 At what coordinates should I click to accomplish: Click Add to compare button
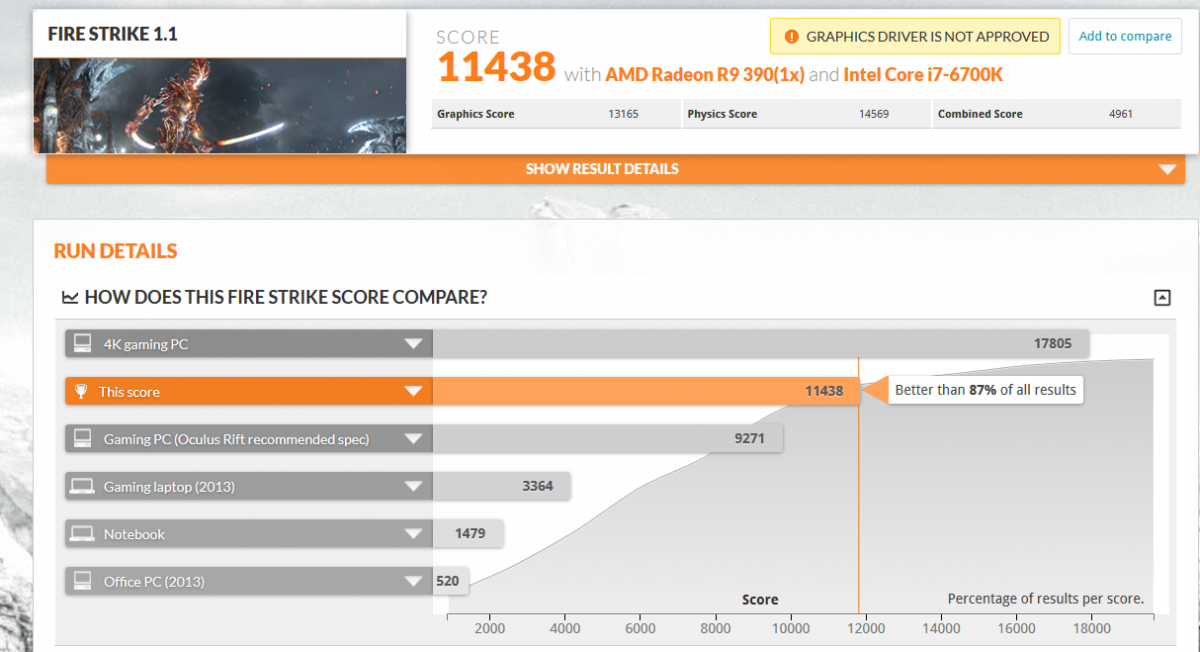[x=1125, y=36]
